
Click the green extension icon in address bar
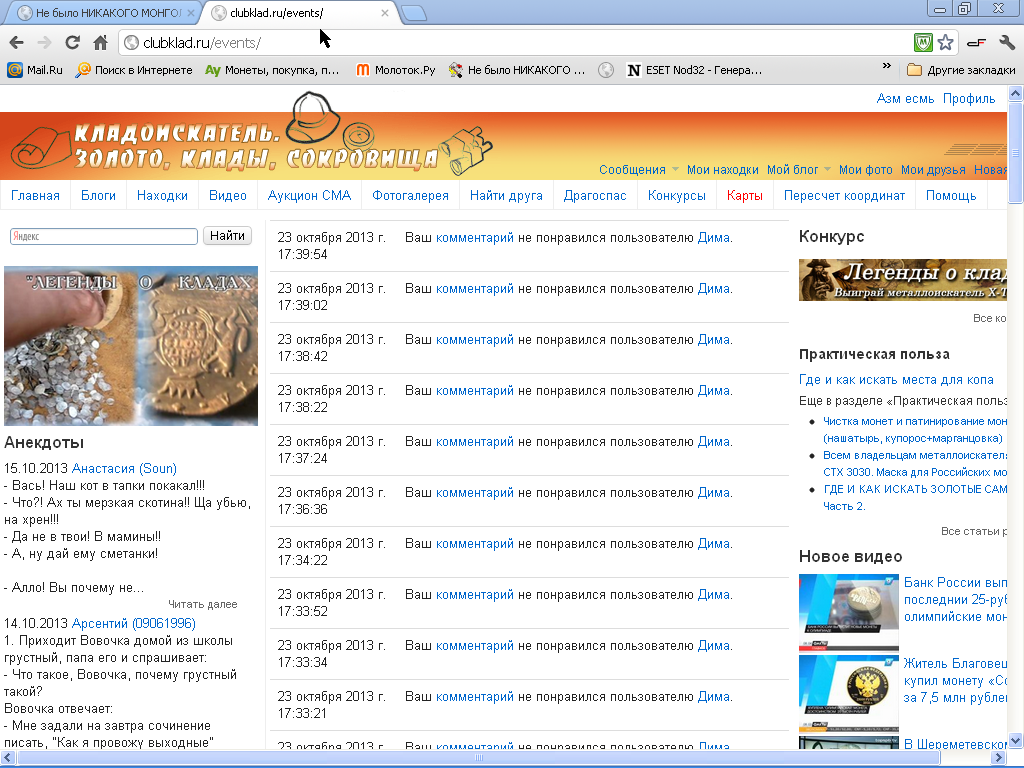click(923, 43)
